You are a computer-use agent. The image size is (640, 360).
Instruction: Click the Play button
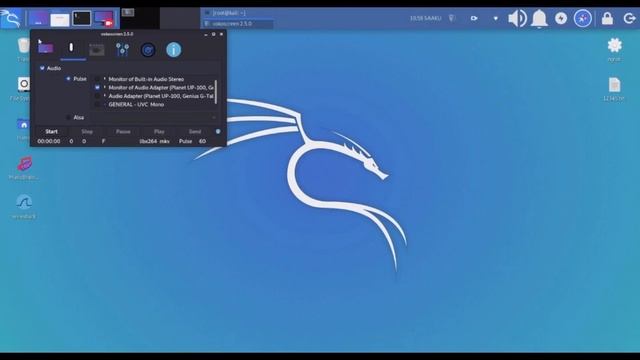point(159,131)
